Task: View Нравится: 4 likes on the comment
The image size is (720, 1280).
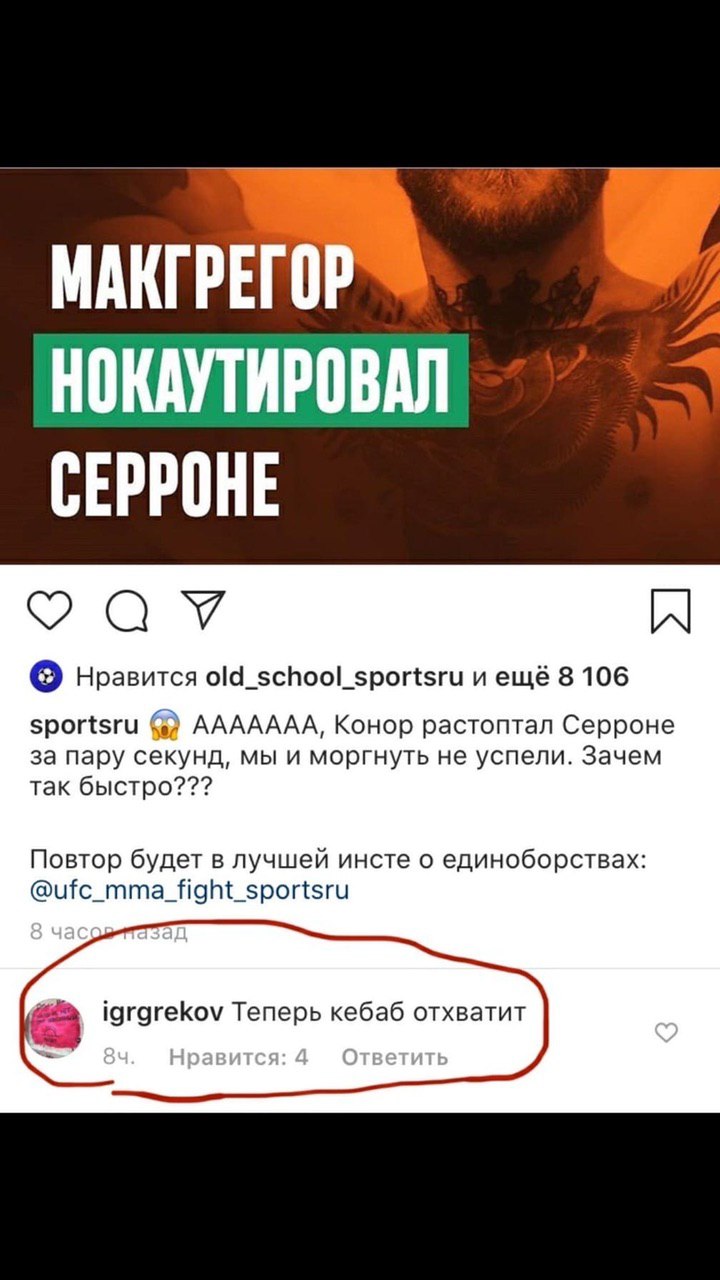Action: coord(239,1056)
